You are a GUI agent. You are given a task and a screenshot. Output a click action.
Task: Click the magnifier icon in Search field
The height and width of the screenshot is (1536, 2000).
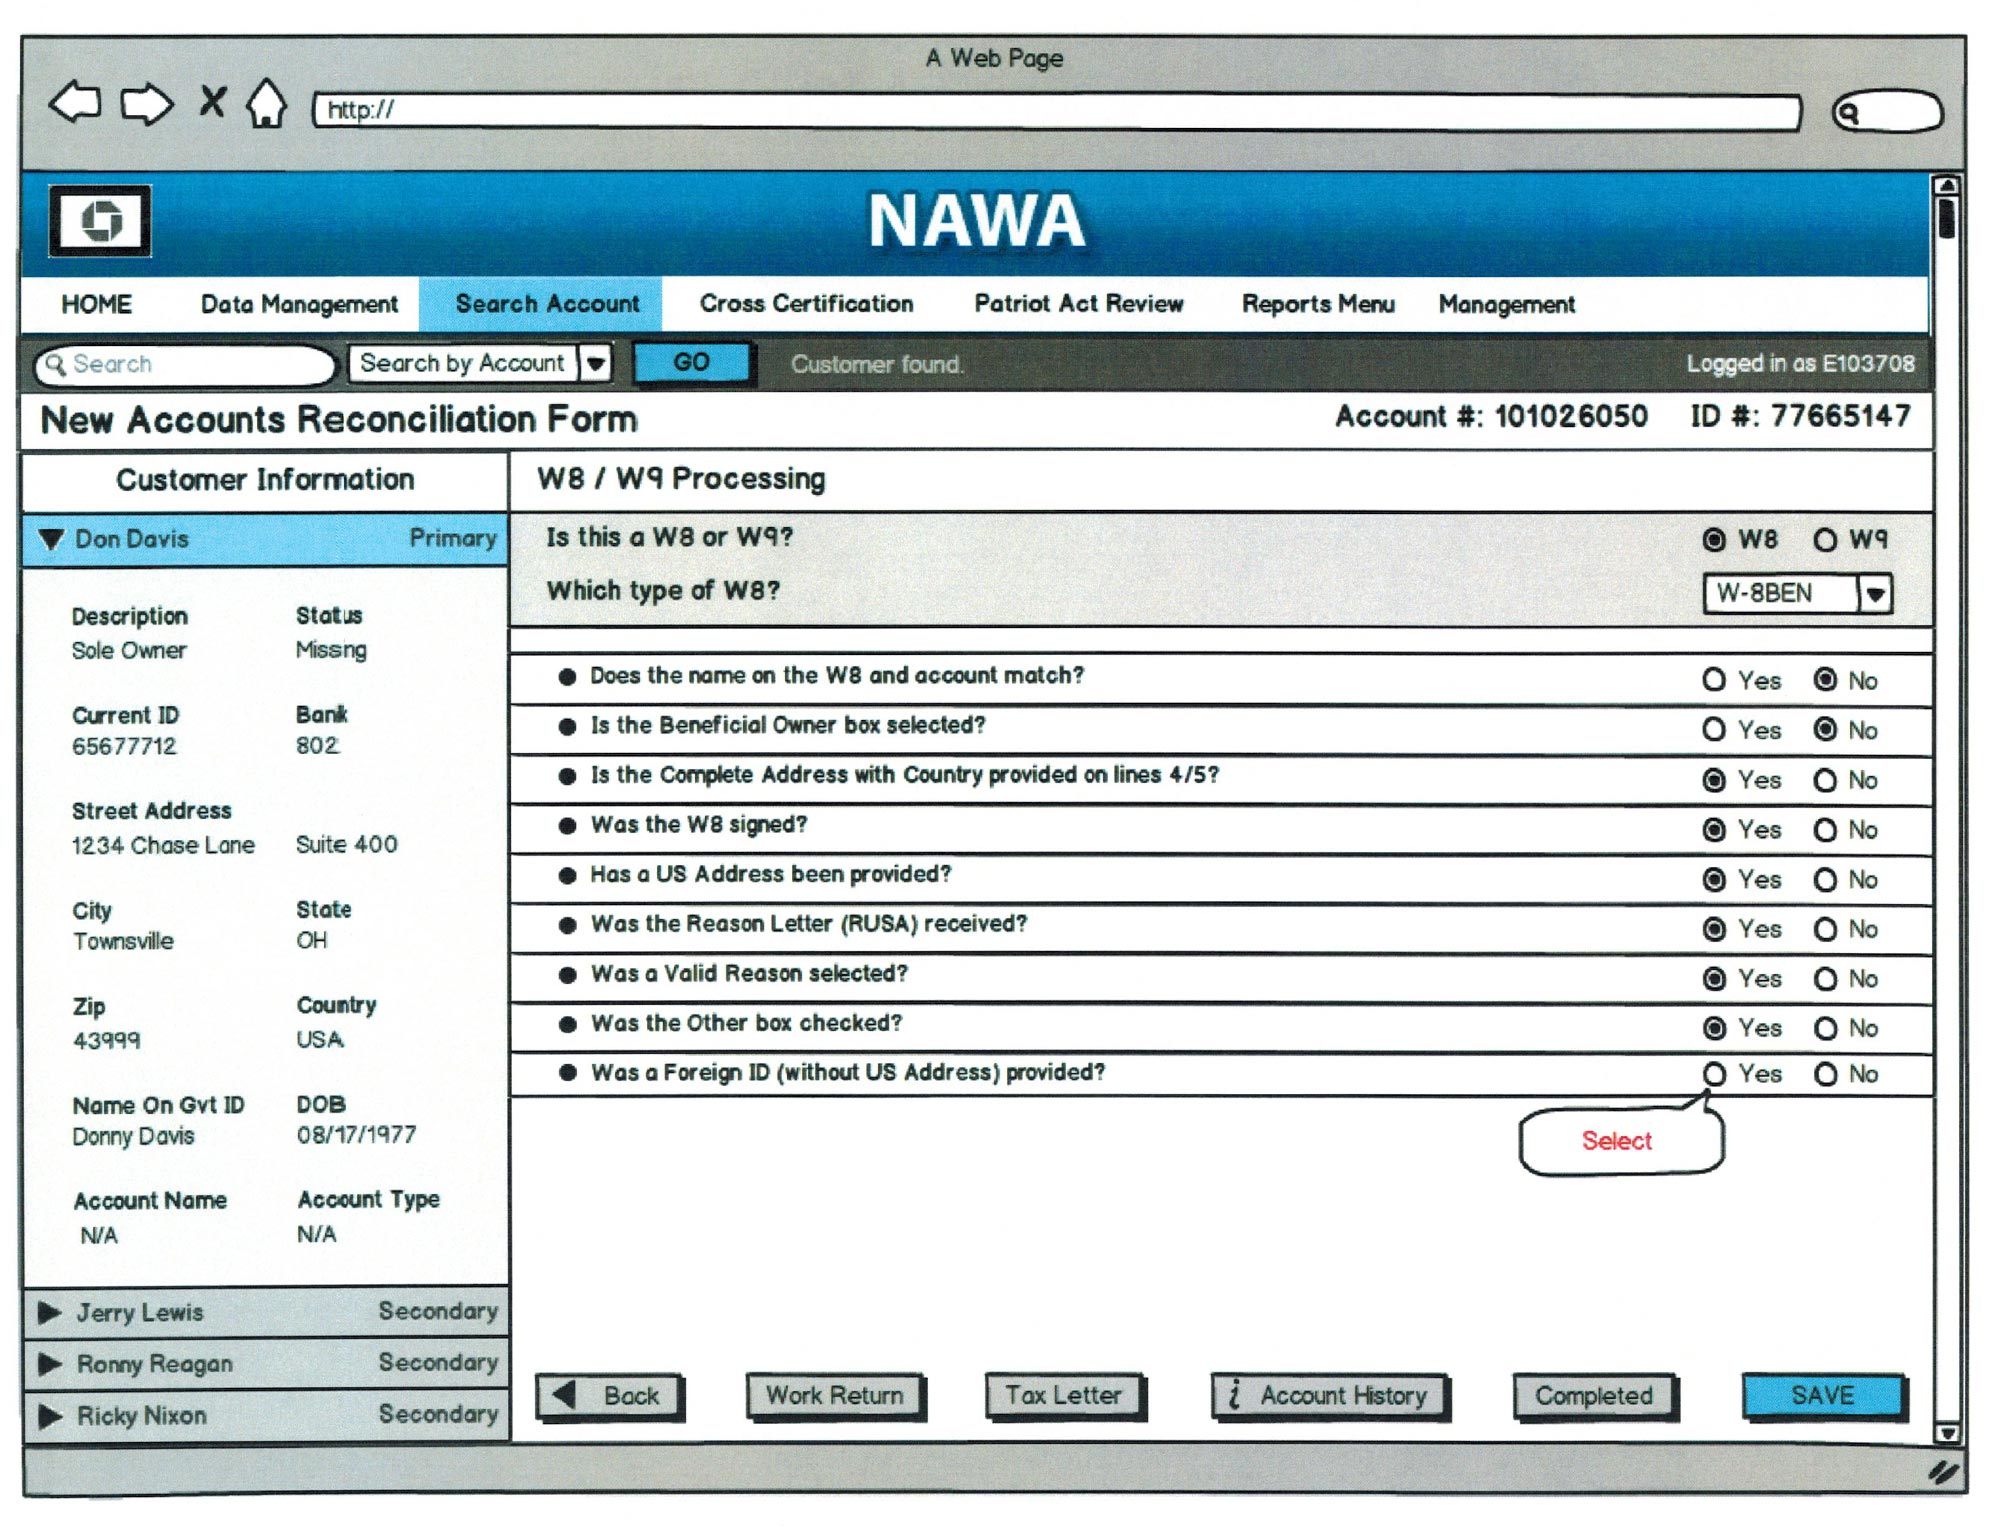pyautogui.click(x=56, y=364)
